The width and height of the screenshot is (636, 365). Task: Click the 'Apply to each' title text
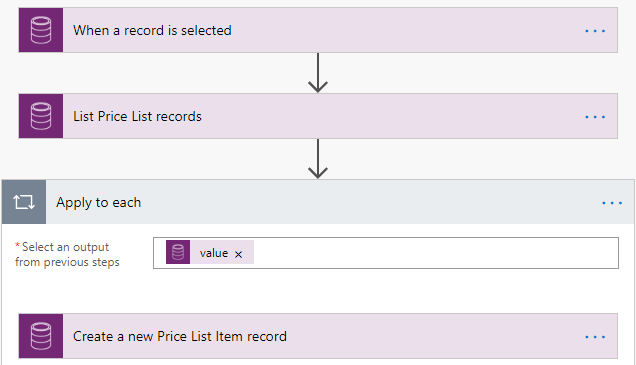(x=99, y=202)
